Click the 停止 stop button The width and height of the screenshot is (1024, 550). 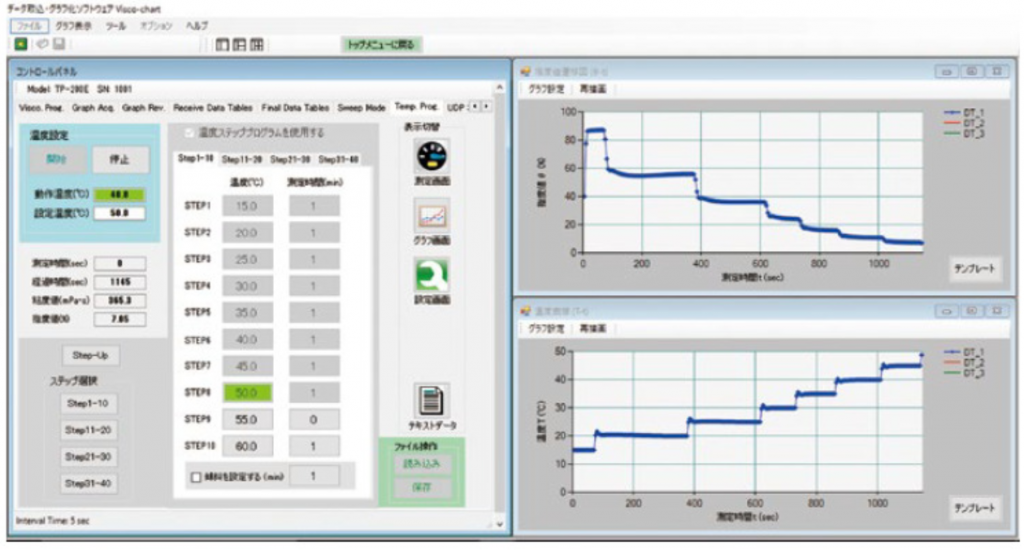[121, 159]
